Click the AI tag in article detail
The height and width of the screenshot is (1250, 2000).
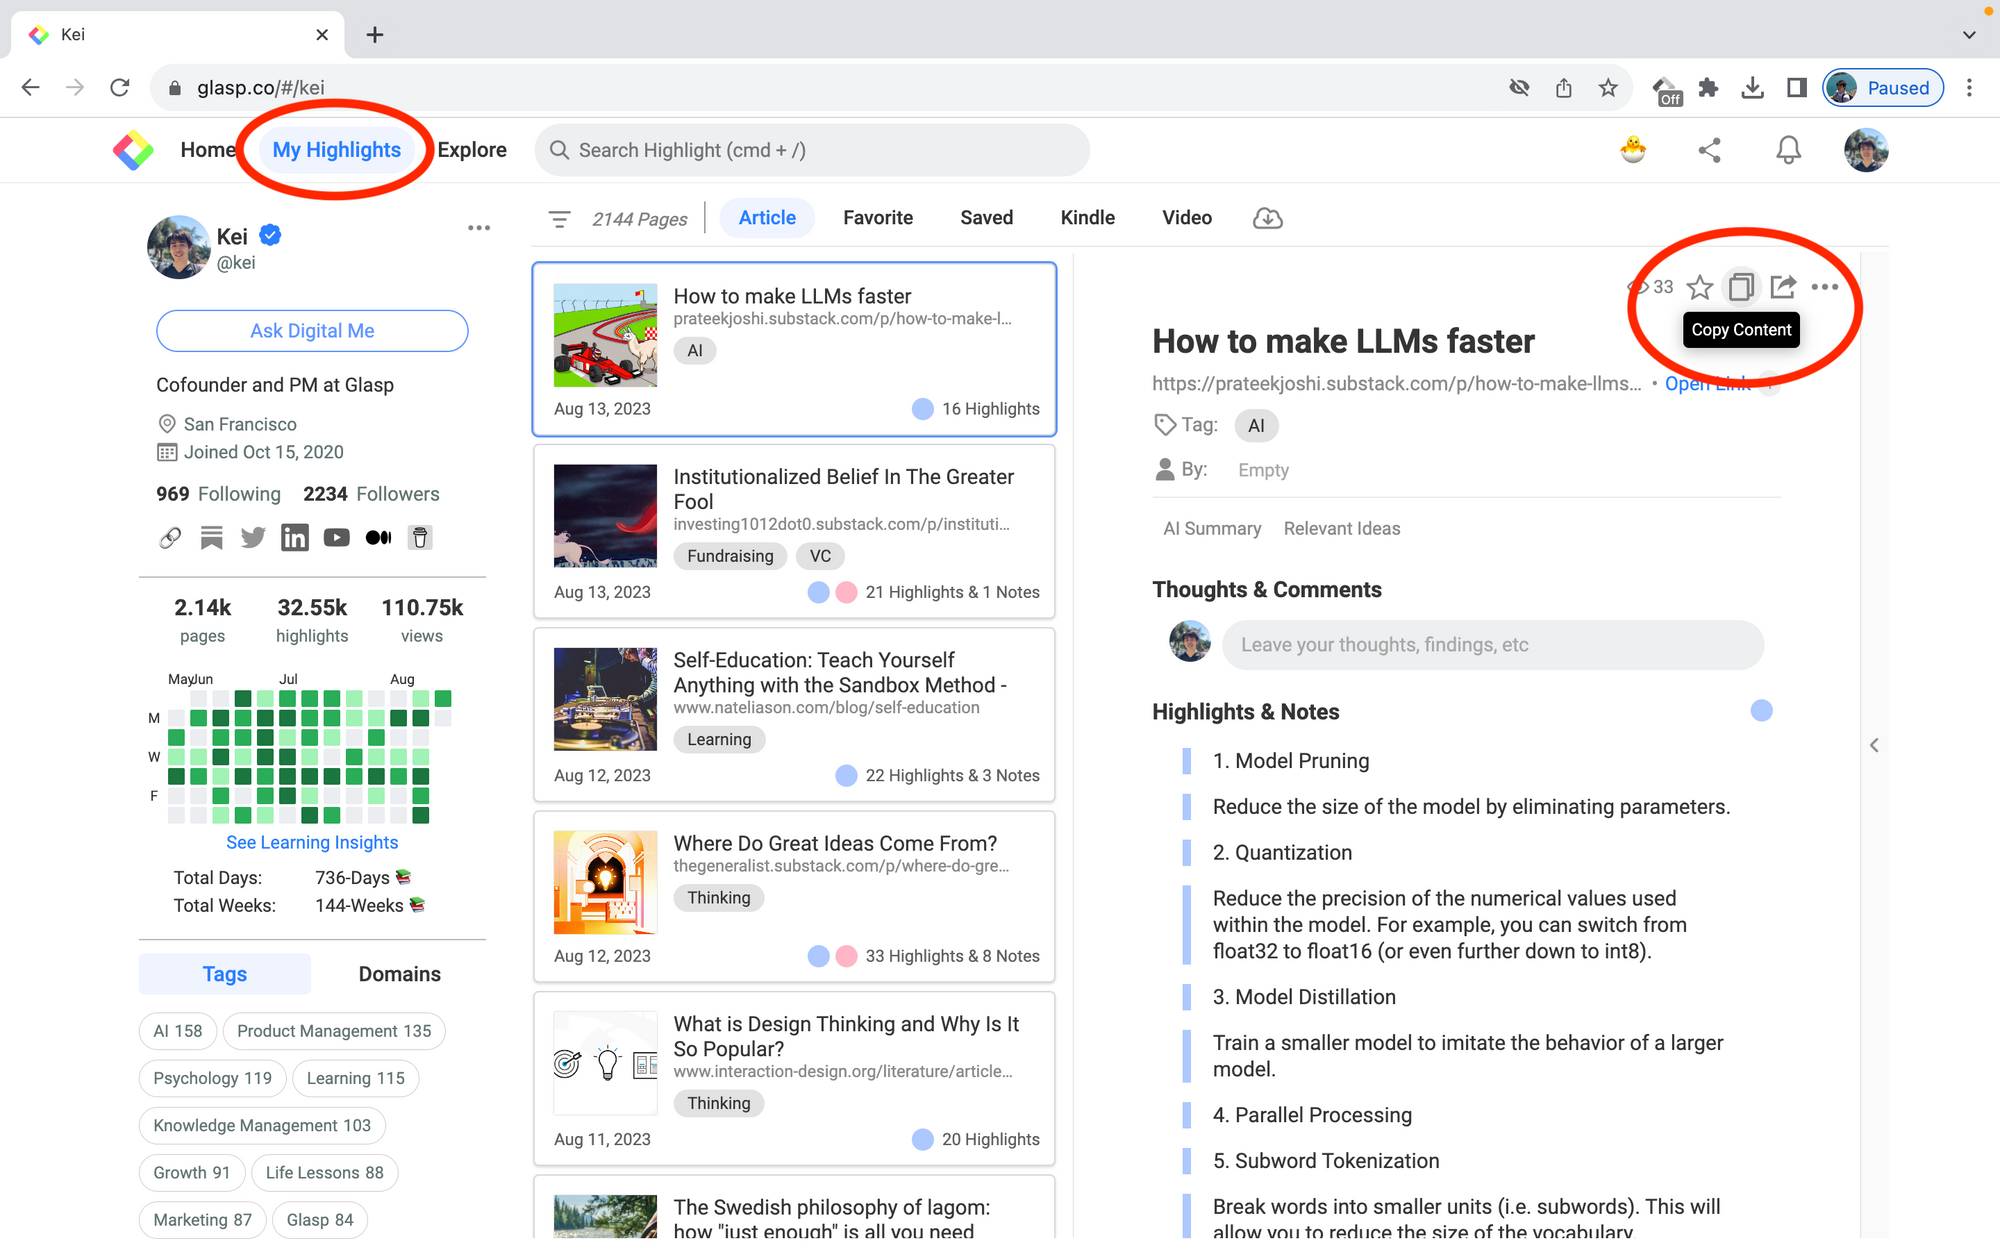click(1256, 426)
